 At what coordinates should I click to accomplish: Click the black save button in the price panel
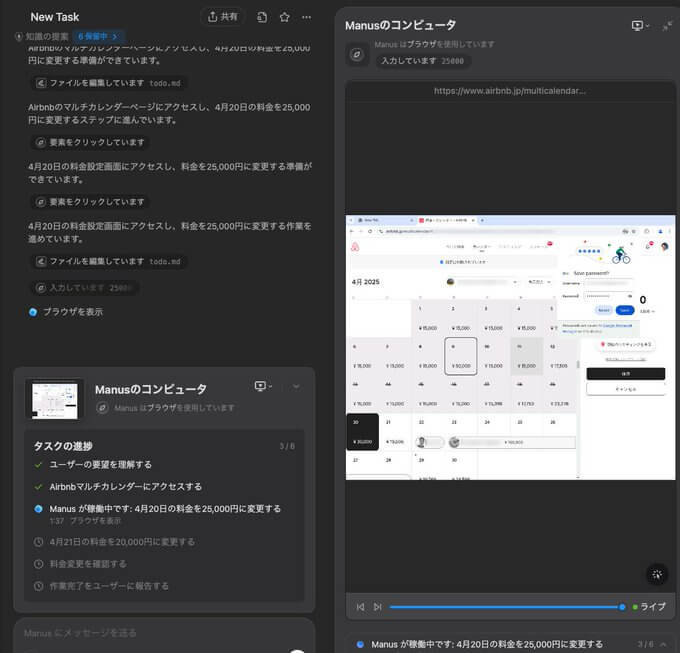[x=626, y=374]
